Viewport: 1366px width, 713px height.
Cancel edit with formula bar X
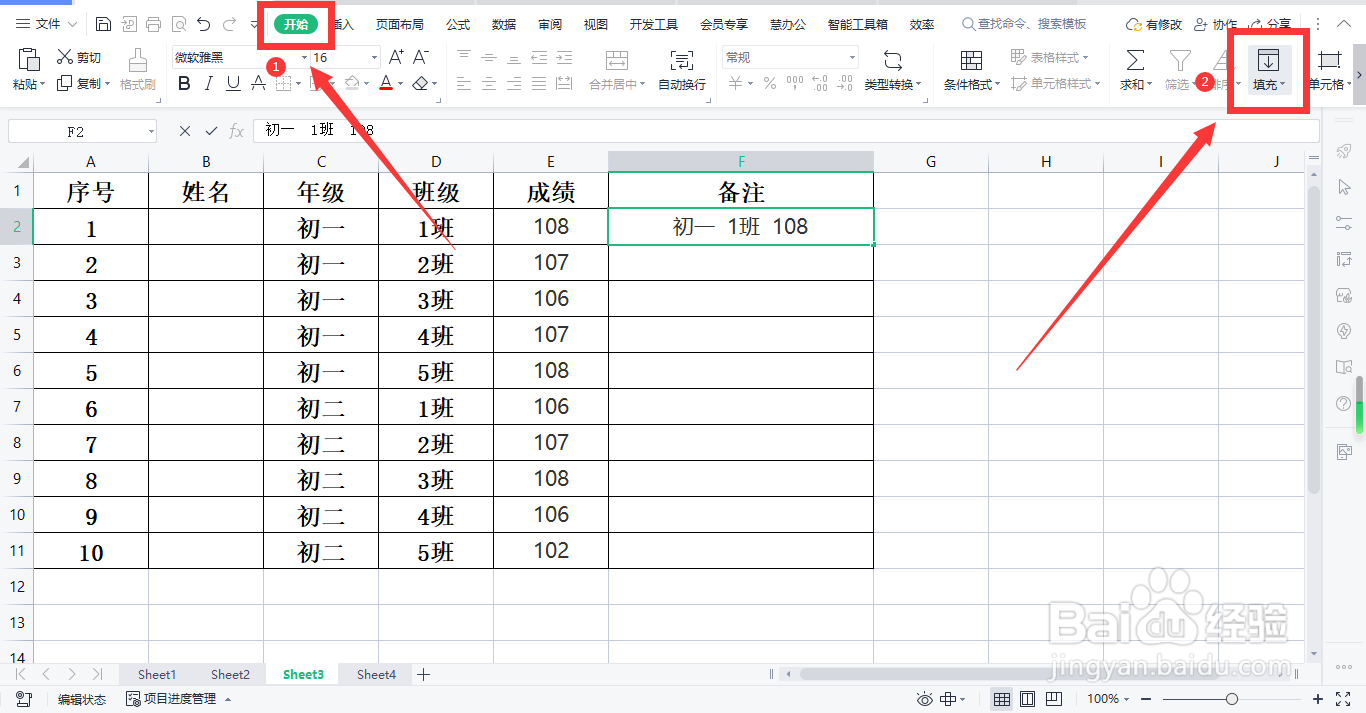coord(185,131)
